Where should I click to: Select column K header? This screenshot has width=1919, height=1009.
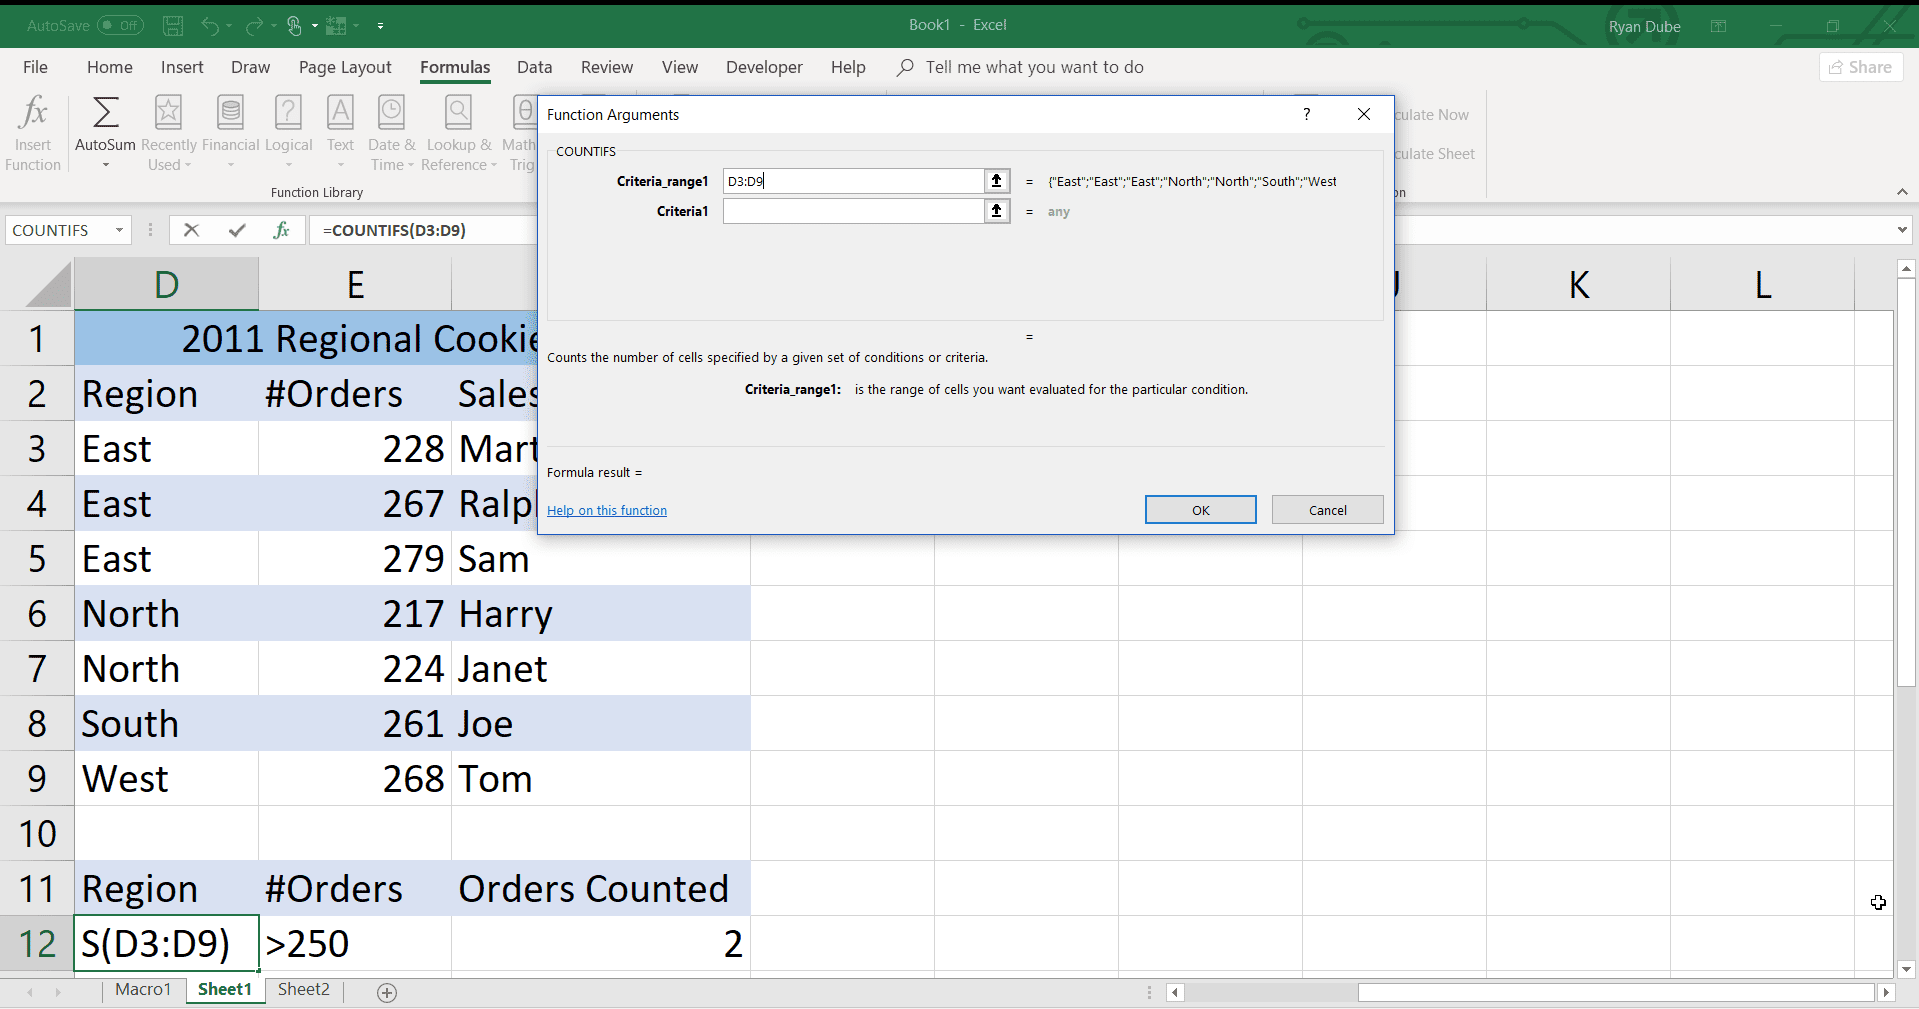pos(1578,285)
